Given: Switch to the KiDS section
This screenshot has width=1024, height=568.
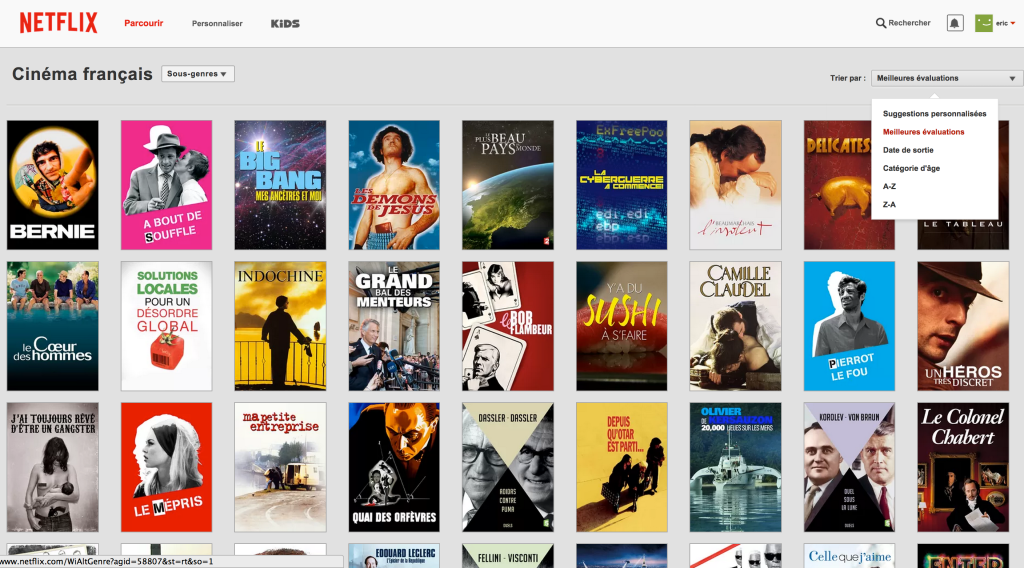Looking at the screenshot, I should (x=285, y=24).
